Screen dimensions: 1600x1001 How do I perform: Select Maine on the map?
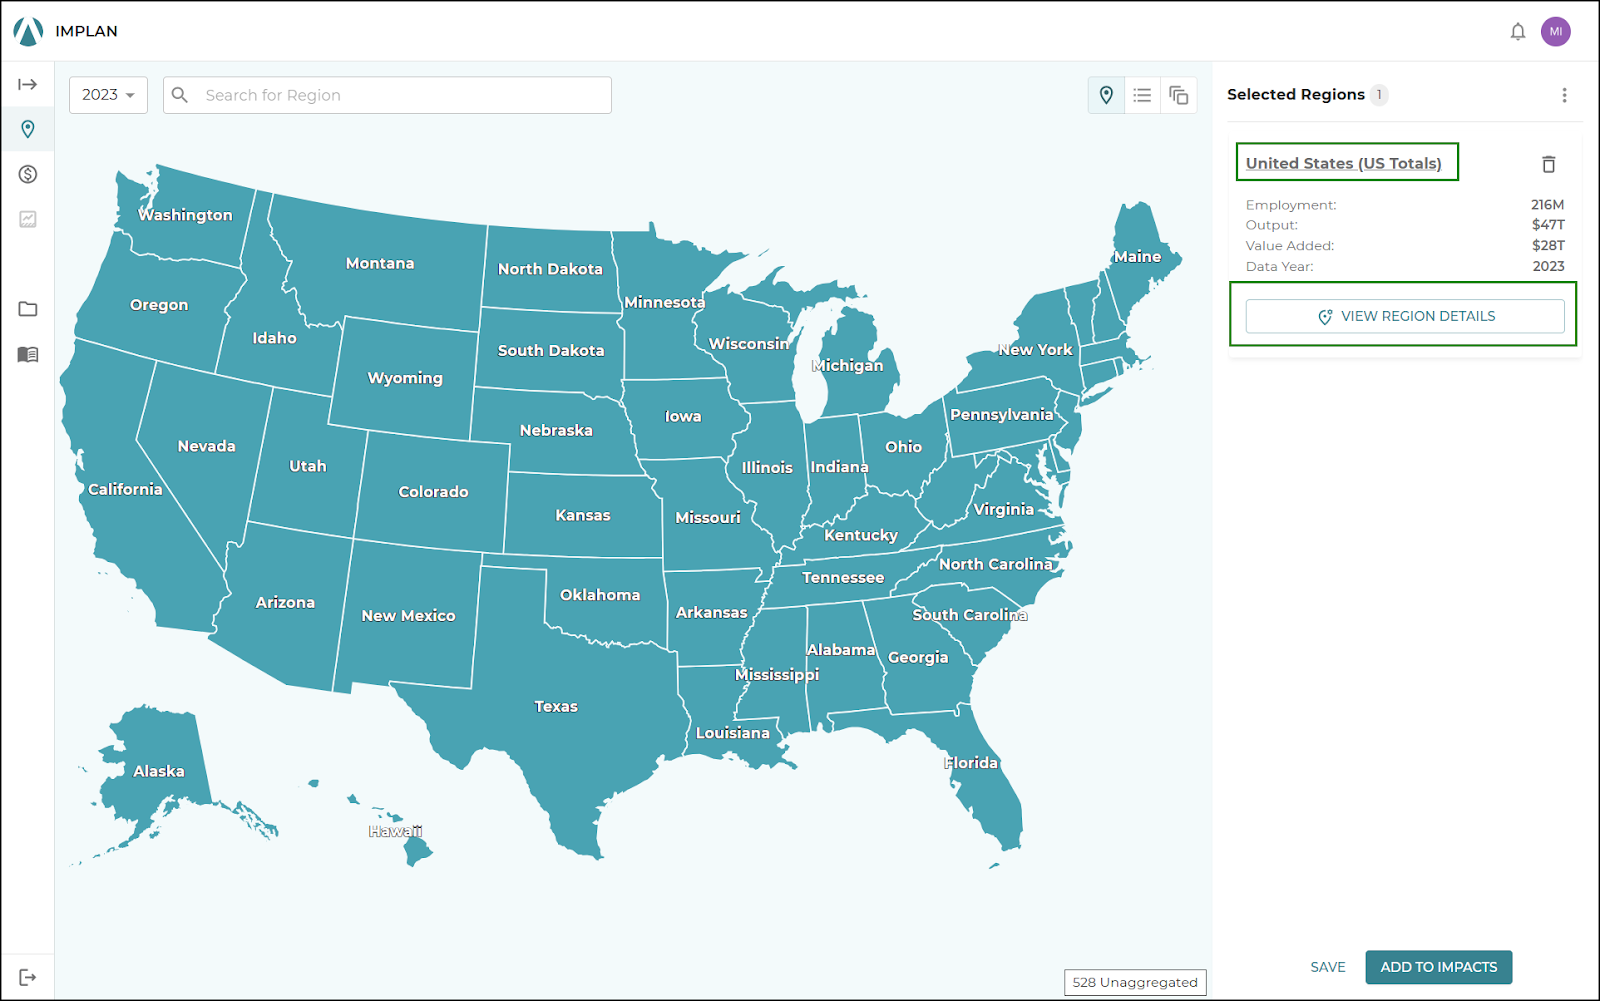click(x=1138, y=256)
